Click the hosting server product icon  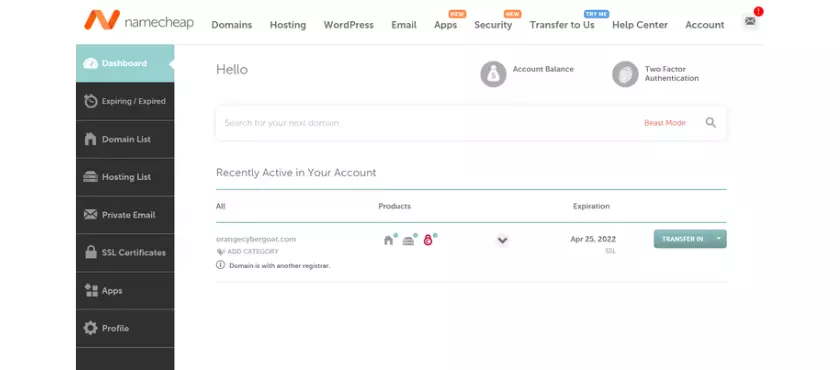point(408,240)
